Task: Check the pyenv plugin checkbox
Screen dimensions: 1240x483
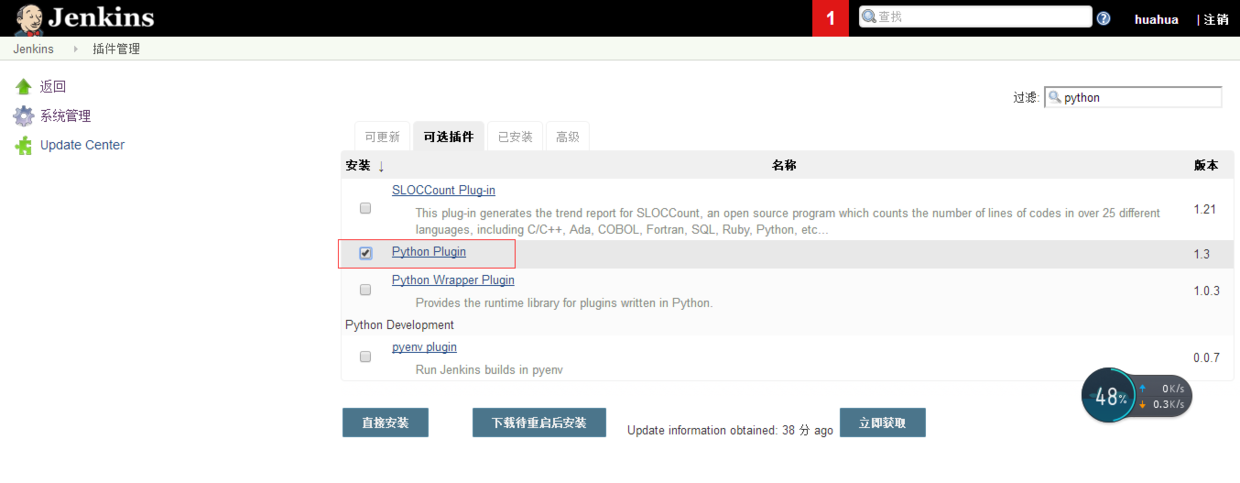Action: [x=365, y=356]
